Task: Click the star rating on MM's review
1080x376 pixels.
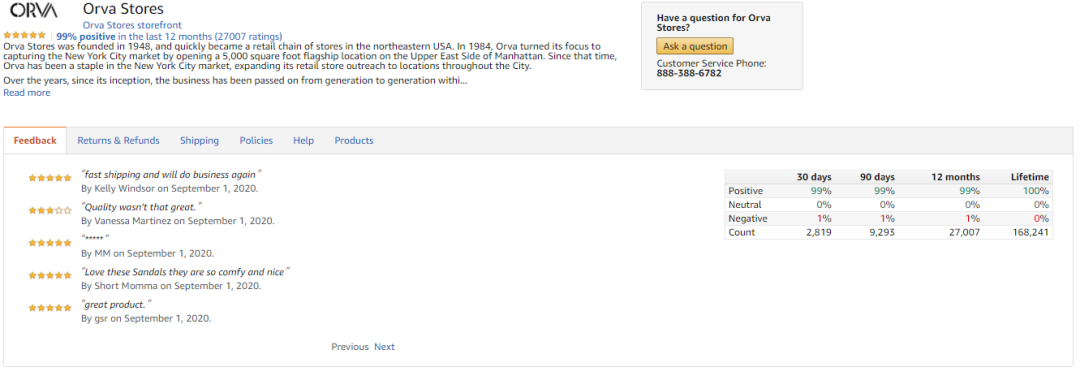Action: 50,243
